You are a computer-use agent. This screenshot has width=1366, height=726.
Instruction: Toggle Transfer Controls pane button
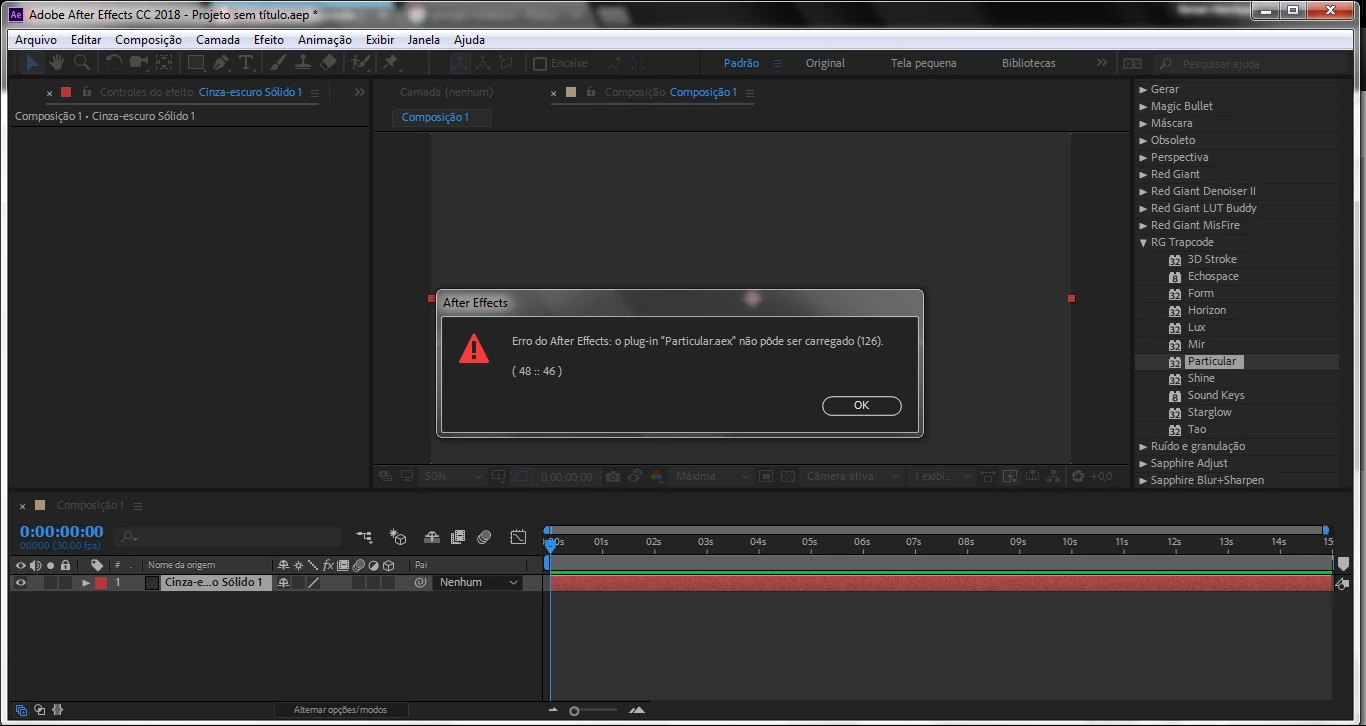click(x=39, y=710)
